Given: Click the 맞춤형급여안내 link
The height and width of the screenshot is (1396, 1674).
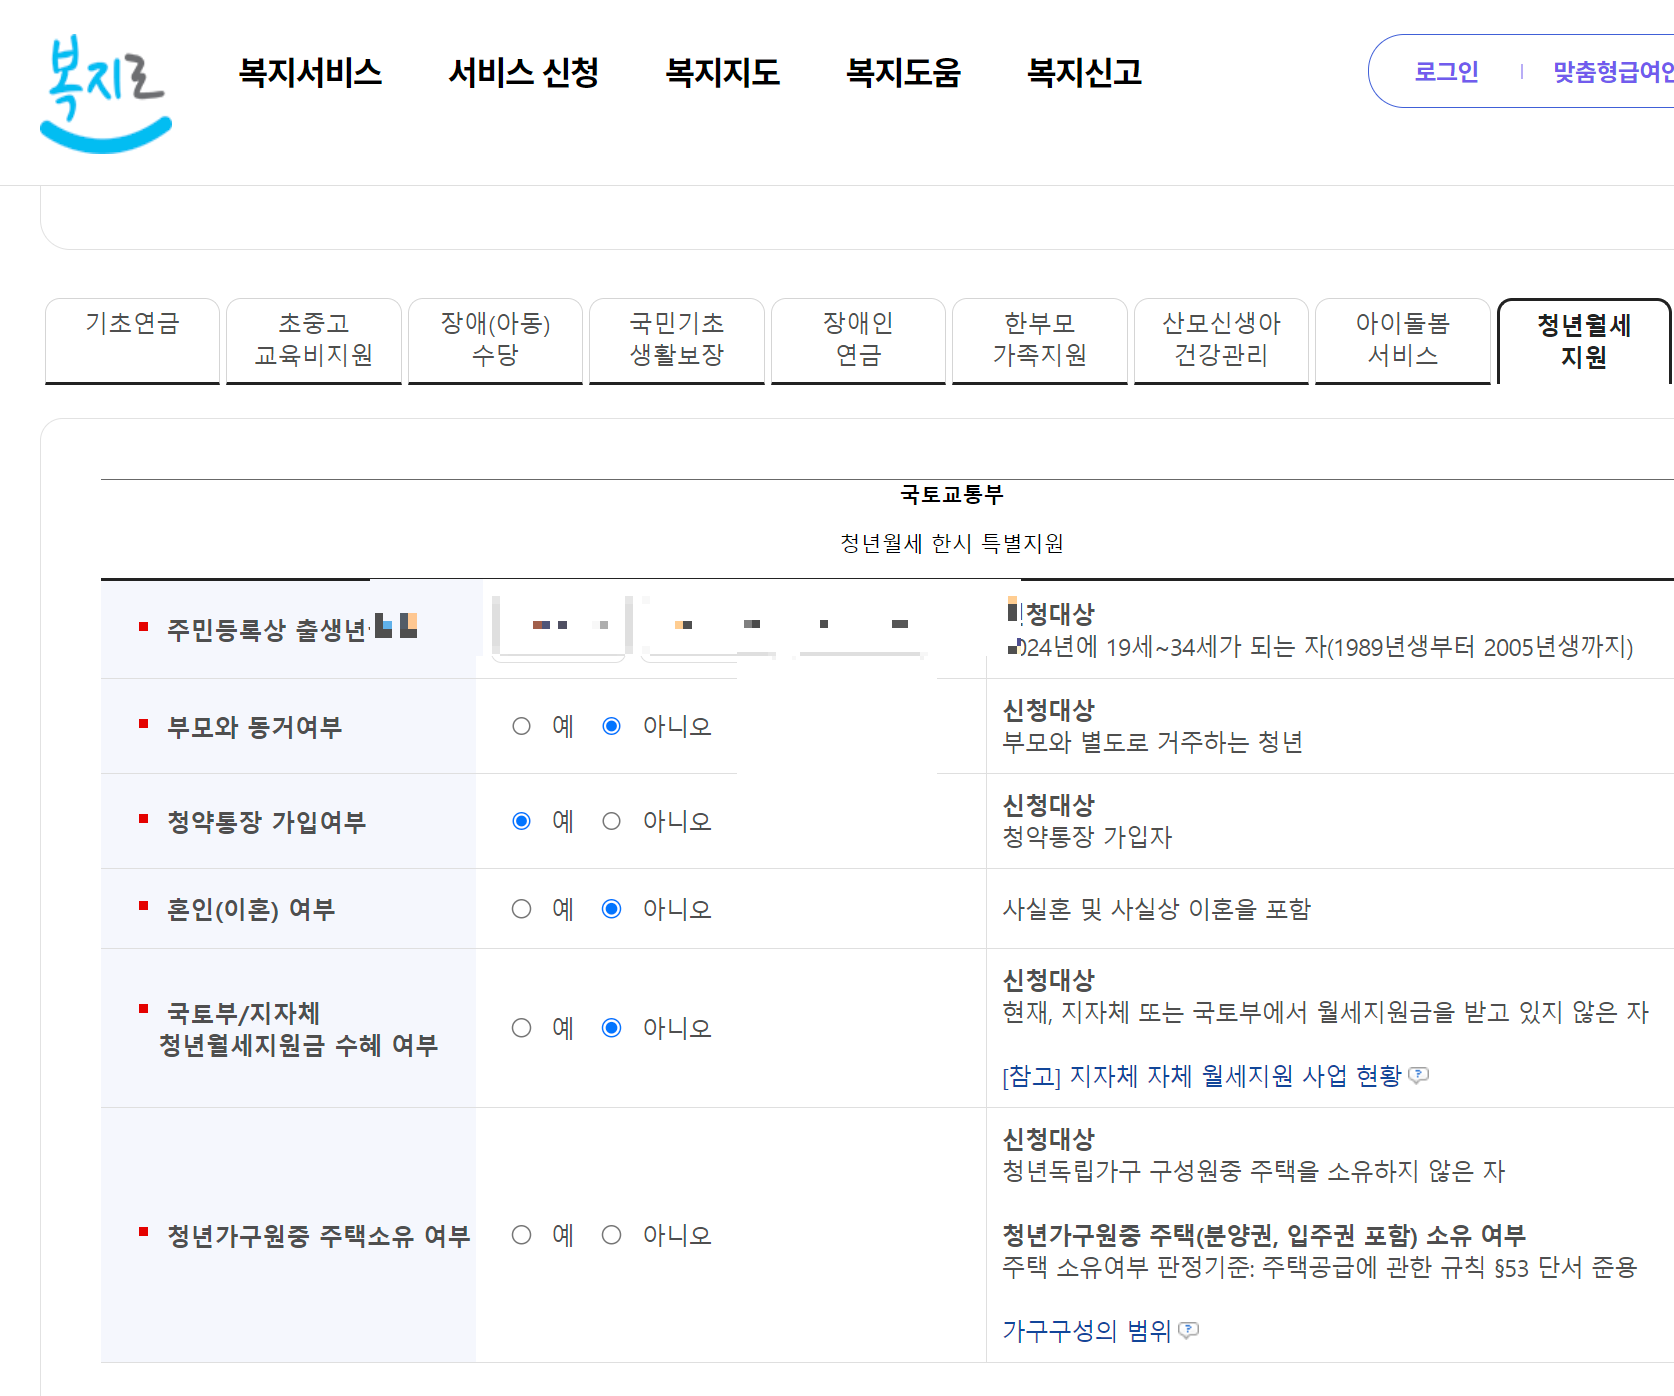Looking at the screenshot, I should pos(1613,72).
